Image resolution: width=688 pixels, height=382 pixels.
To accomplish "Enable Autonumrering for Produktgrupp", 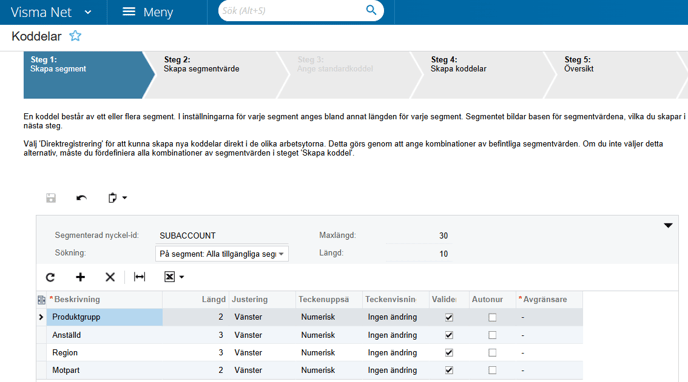I will point(492,317).
